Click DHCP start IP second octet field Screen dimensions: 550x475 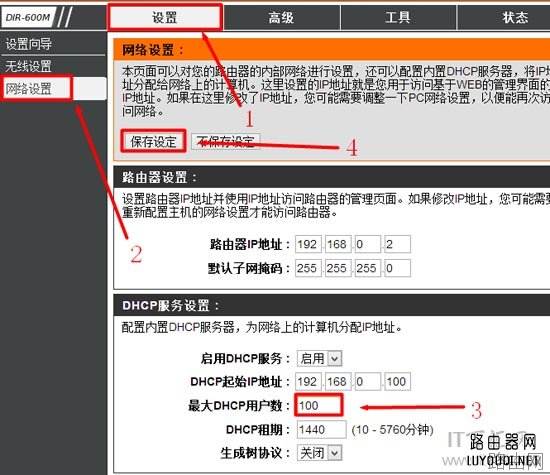[x=338, y=381]
